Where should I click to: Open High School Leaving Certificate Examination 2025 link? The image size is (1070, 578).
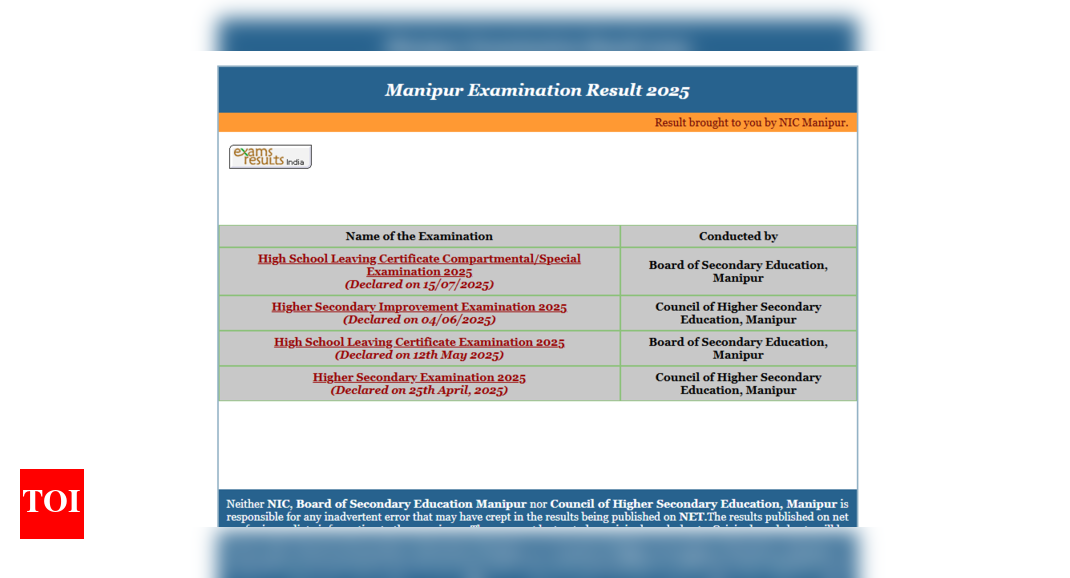pyautogui.click(x=419, y=342)
